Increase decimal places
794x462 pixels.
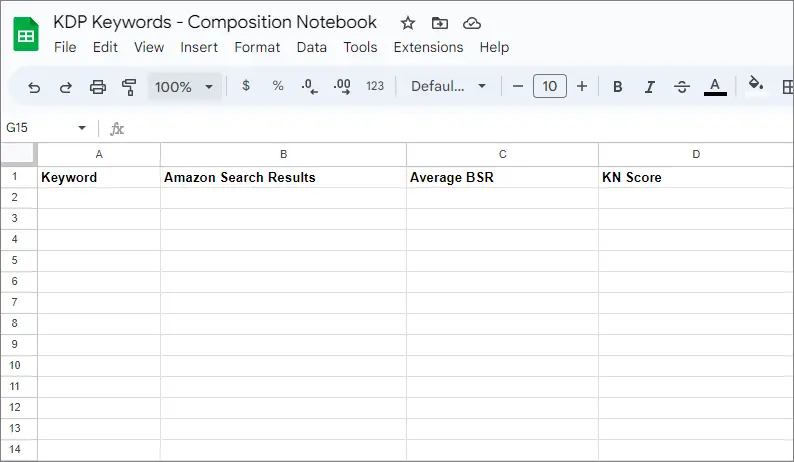coord(342,87)
